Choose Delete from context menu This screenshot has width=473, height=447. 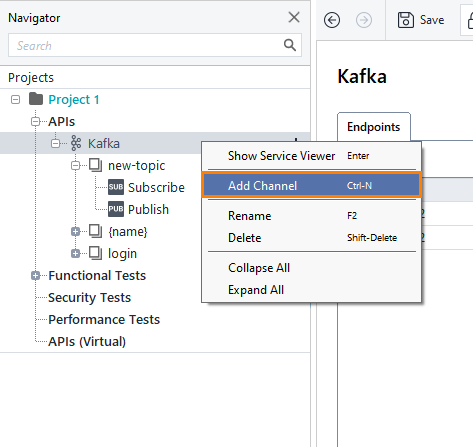coord(311,238)
